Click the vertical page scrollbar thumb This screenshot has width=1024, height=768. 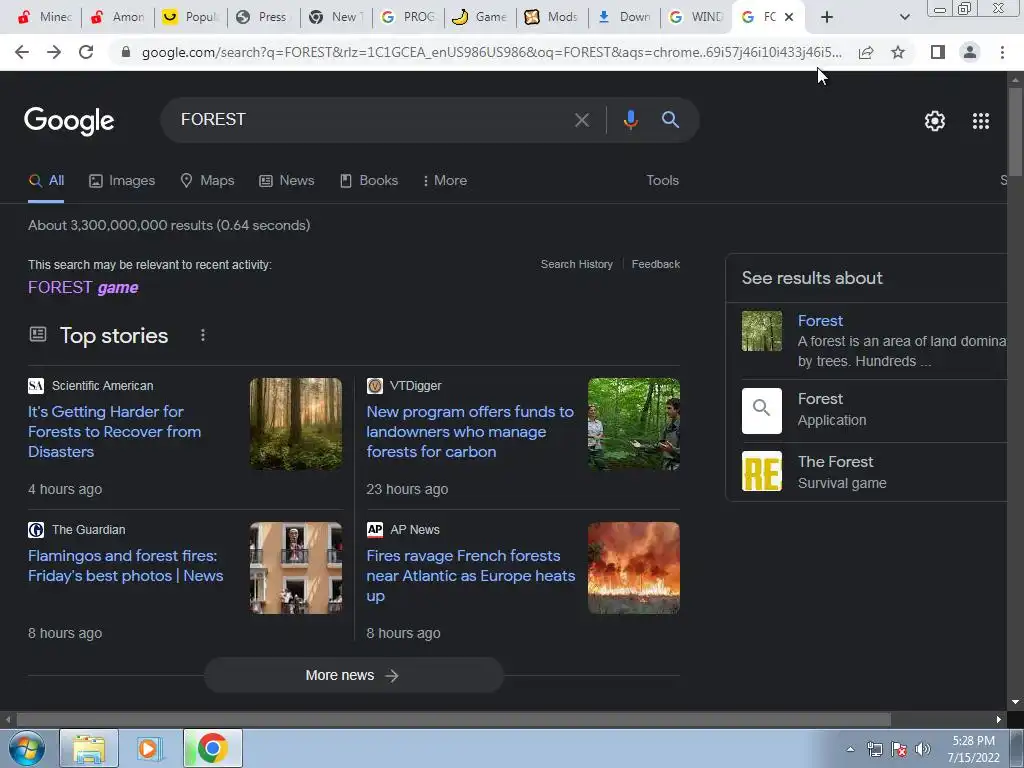(1015, 131)
